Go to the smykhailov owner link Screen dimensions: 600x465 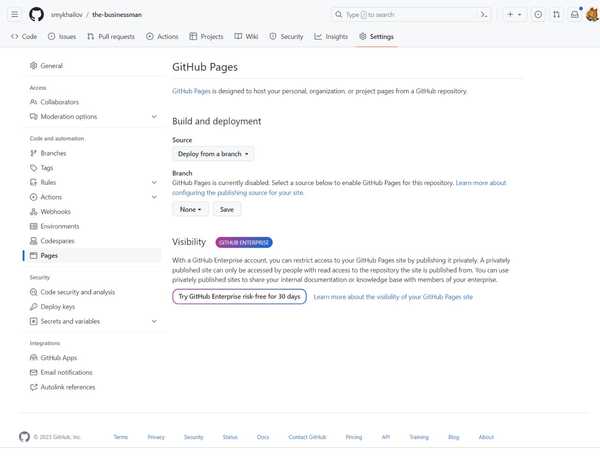point(67,15)
